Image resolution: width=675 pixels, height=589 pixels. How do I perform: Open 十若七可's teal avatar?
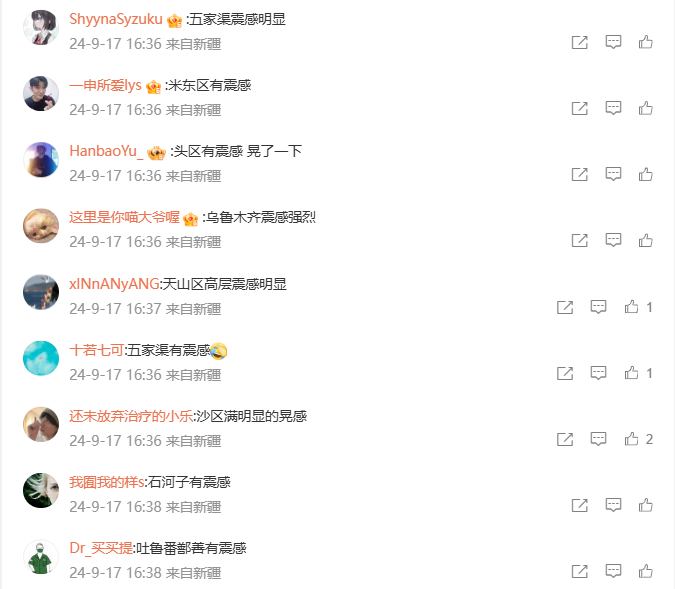pos(41,358)
